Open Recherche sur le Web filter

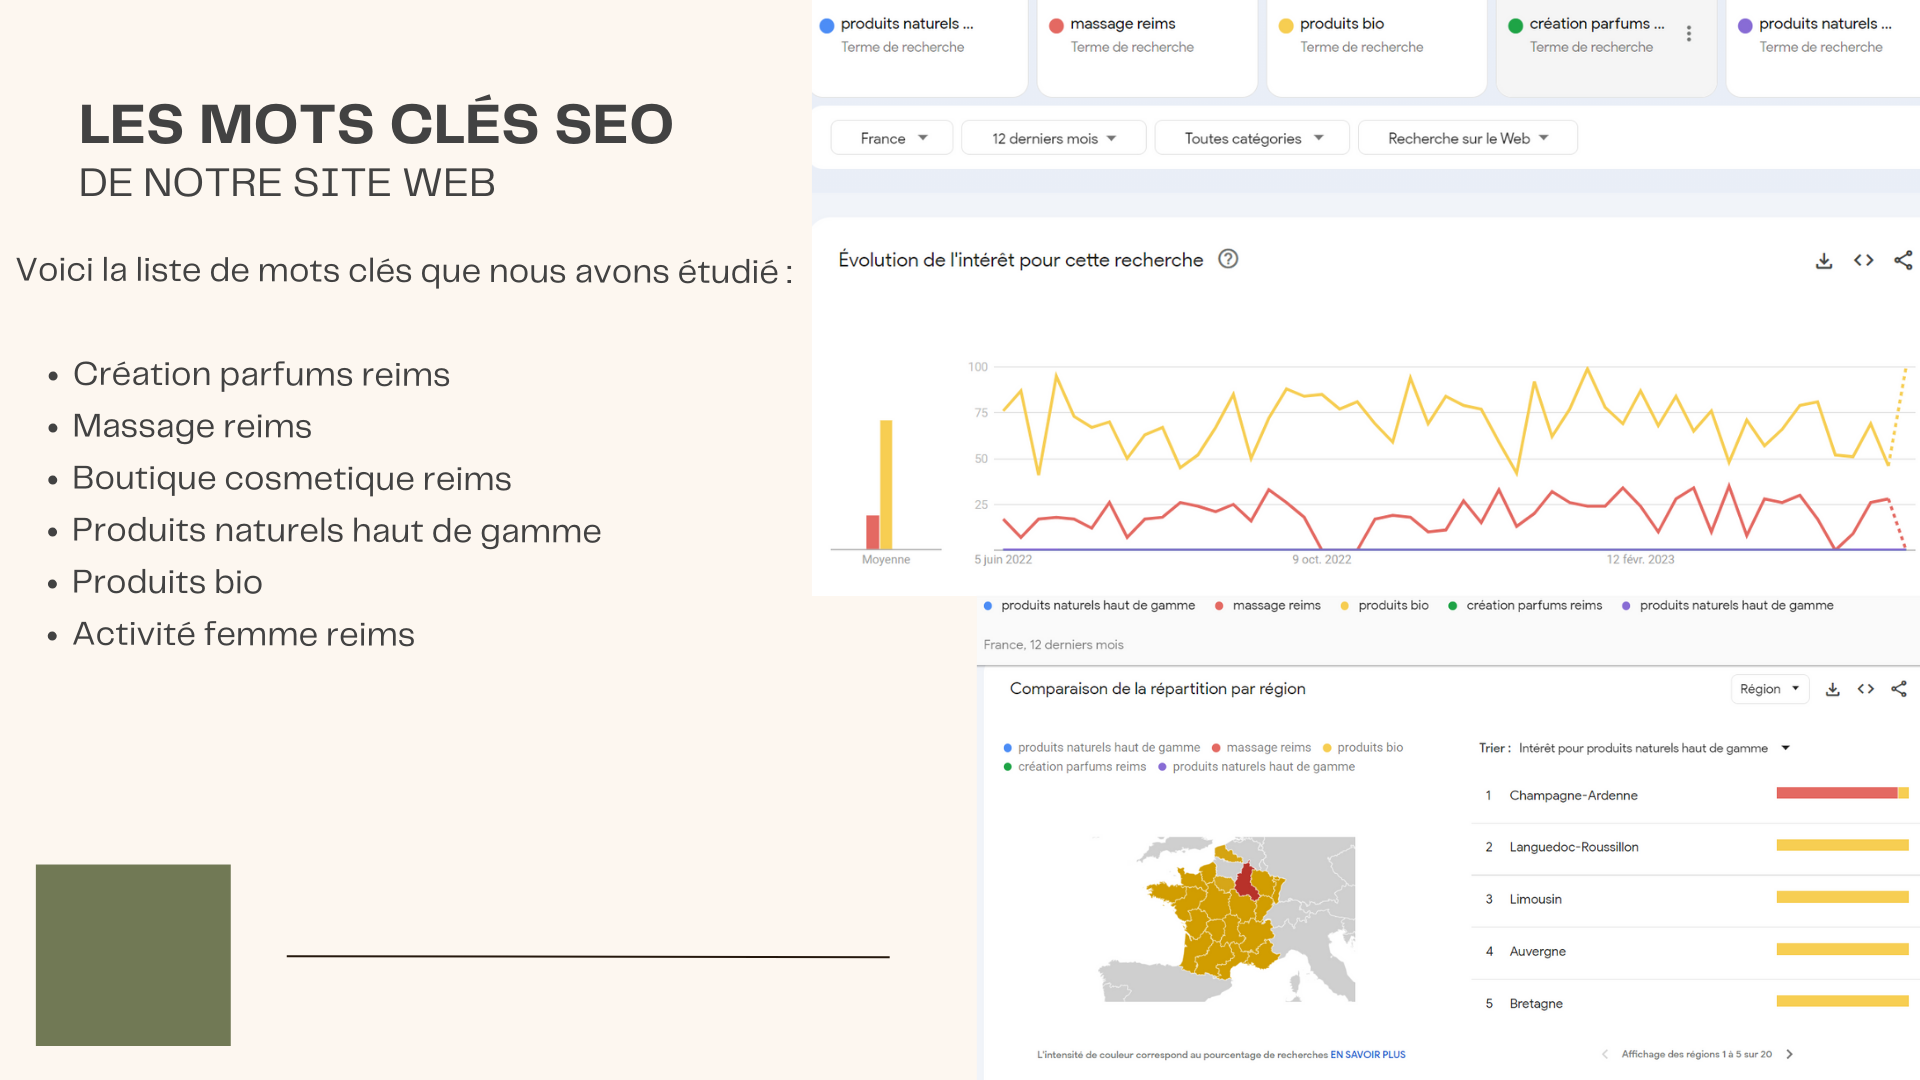[1467, 138]
